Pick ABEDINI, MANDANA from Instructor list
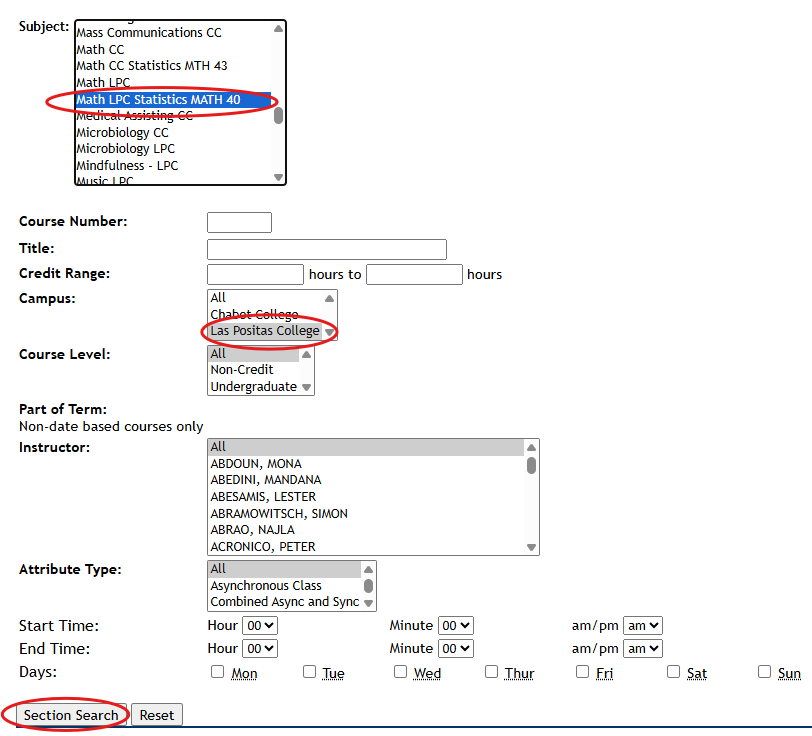Viewport: 812px width, 736px height. (265, 480)
